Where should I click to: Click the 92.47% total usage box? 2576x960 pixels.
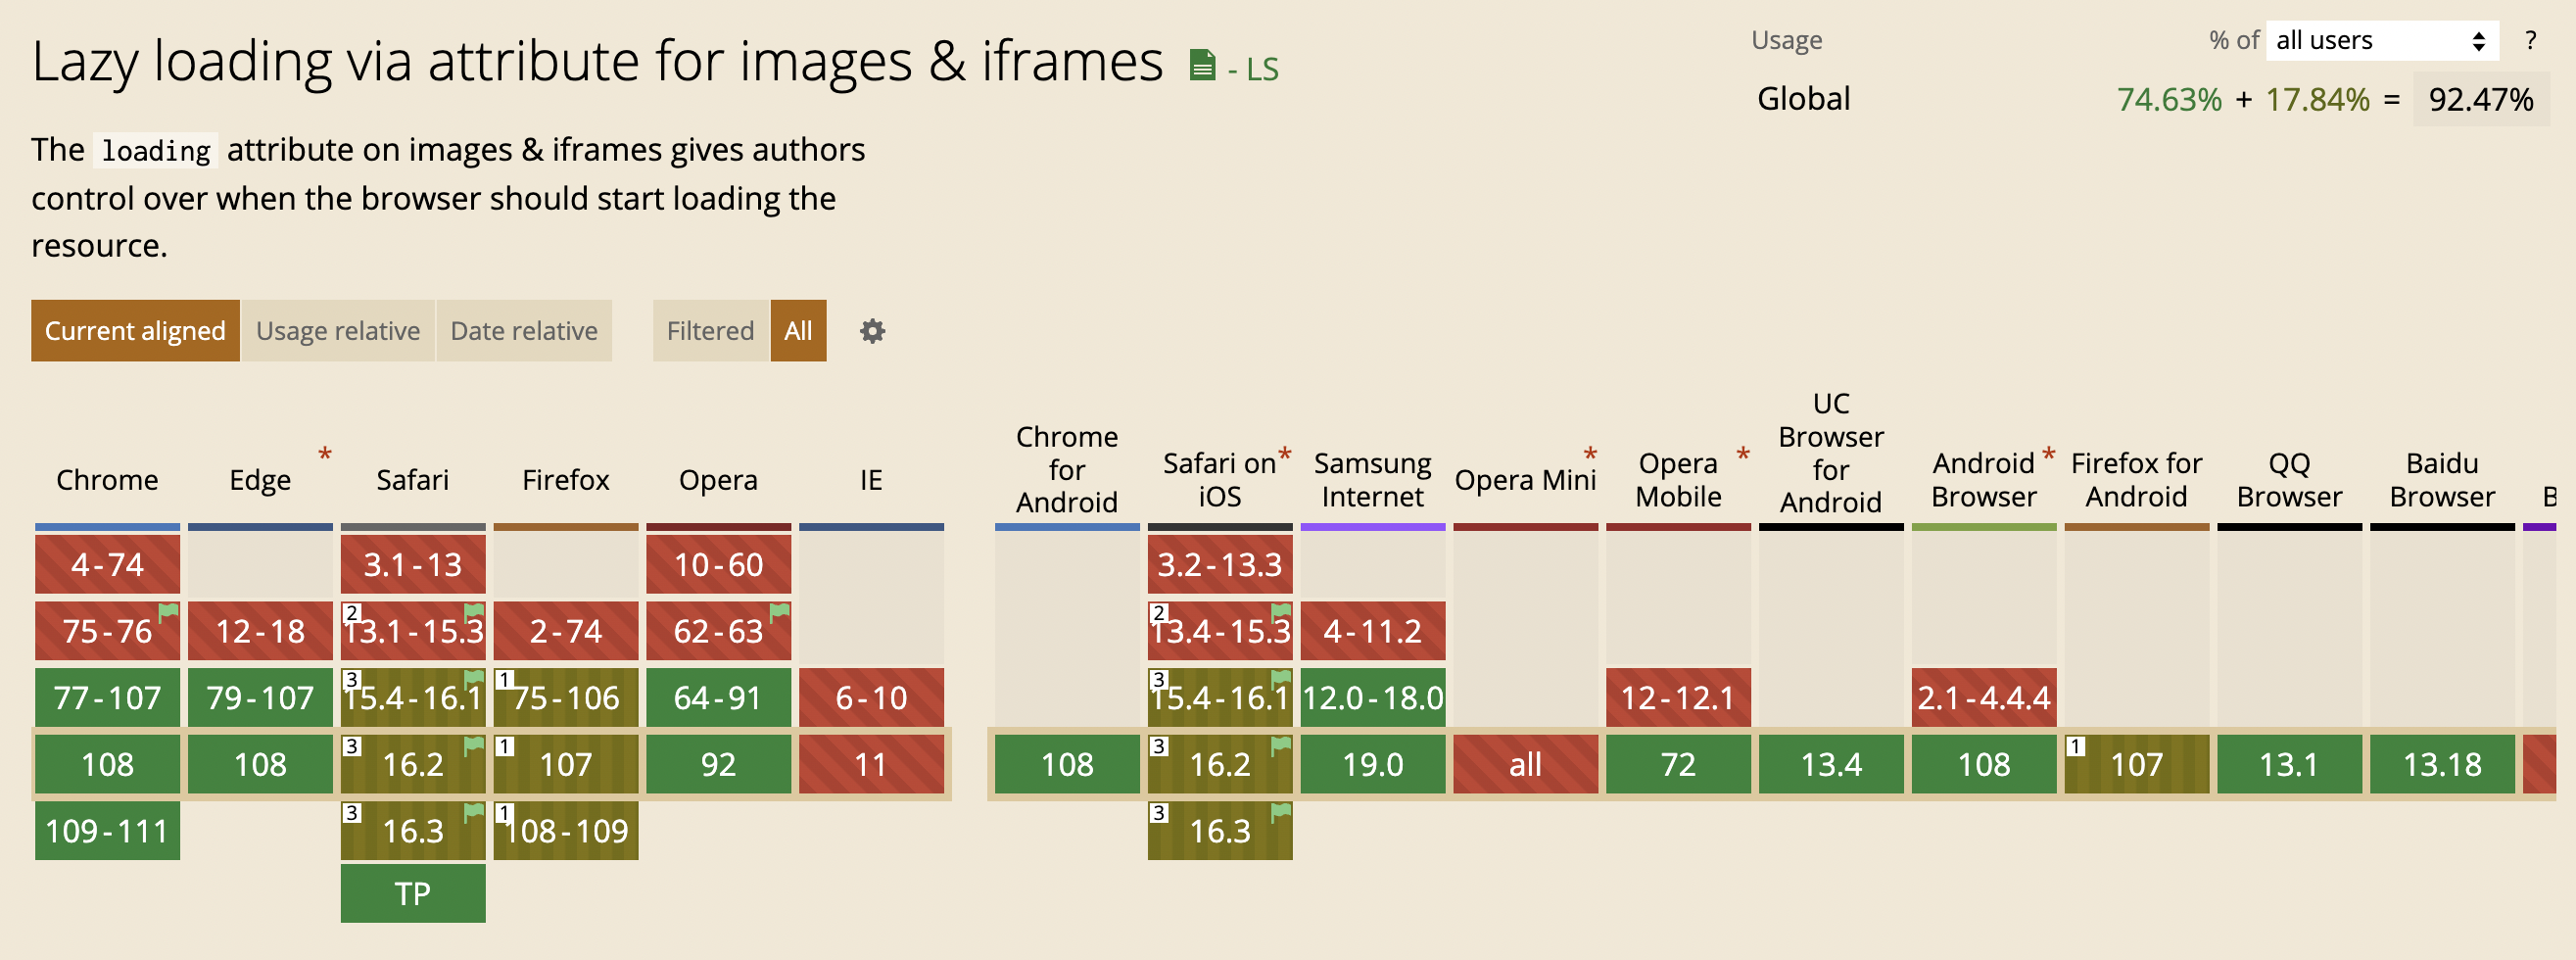pos(2480,99)
